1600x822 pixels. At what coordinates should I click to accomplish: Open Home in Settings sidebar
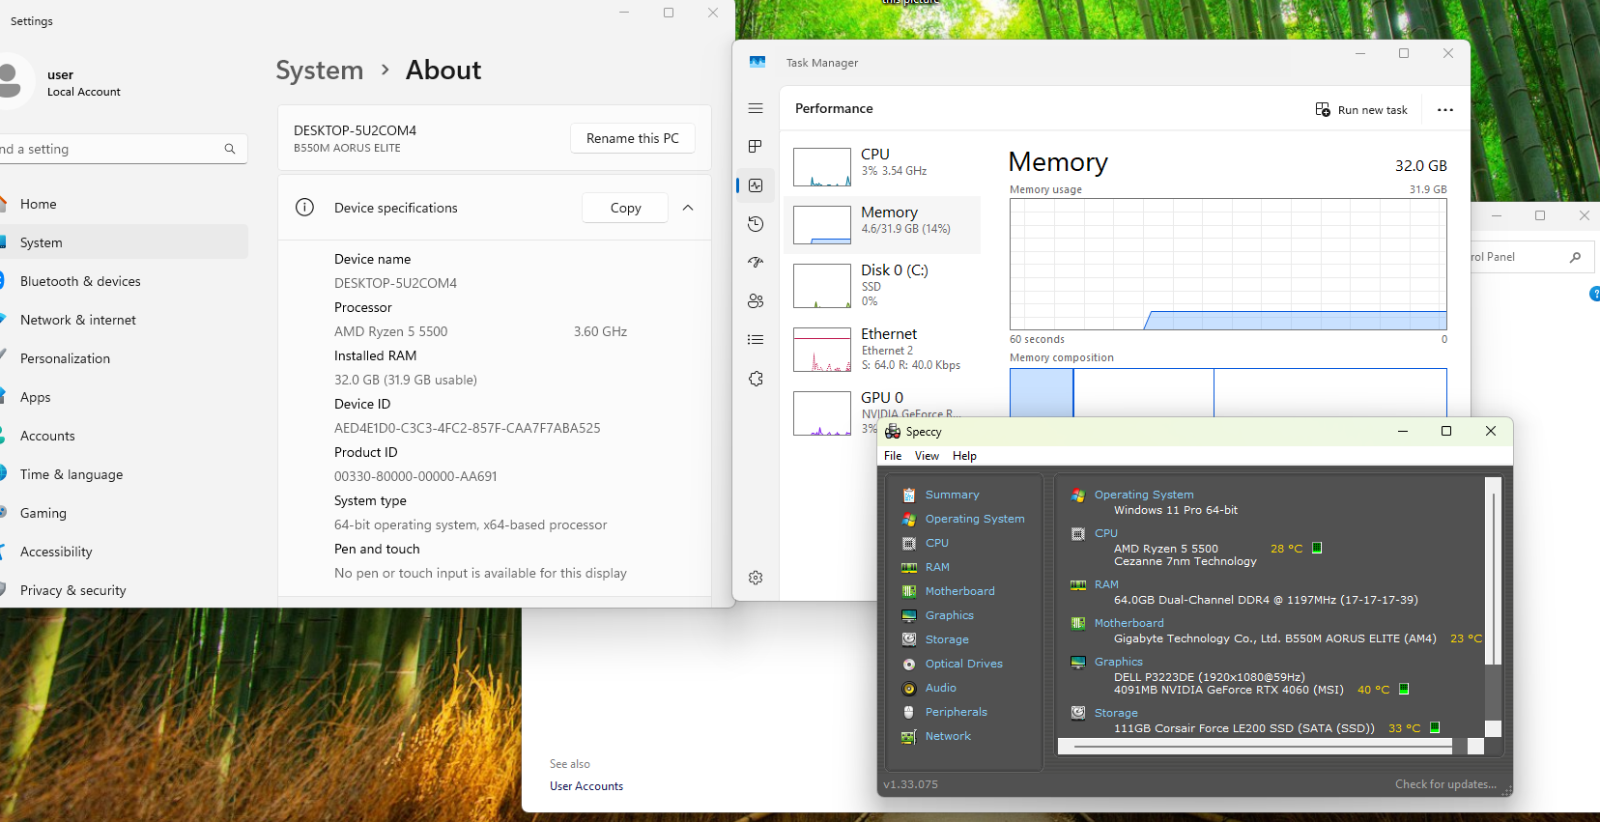(124, 204)
